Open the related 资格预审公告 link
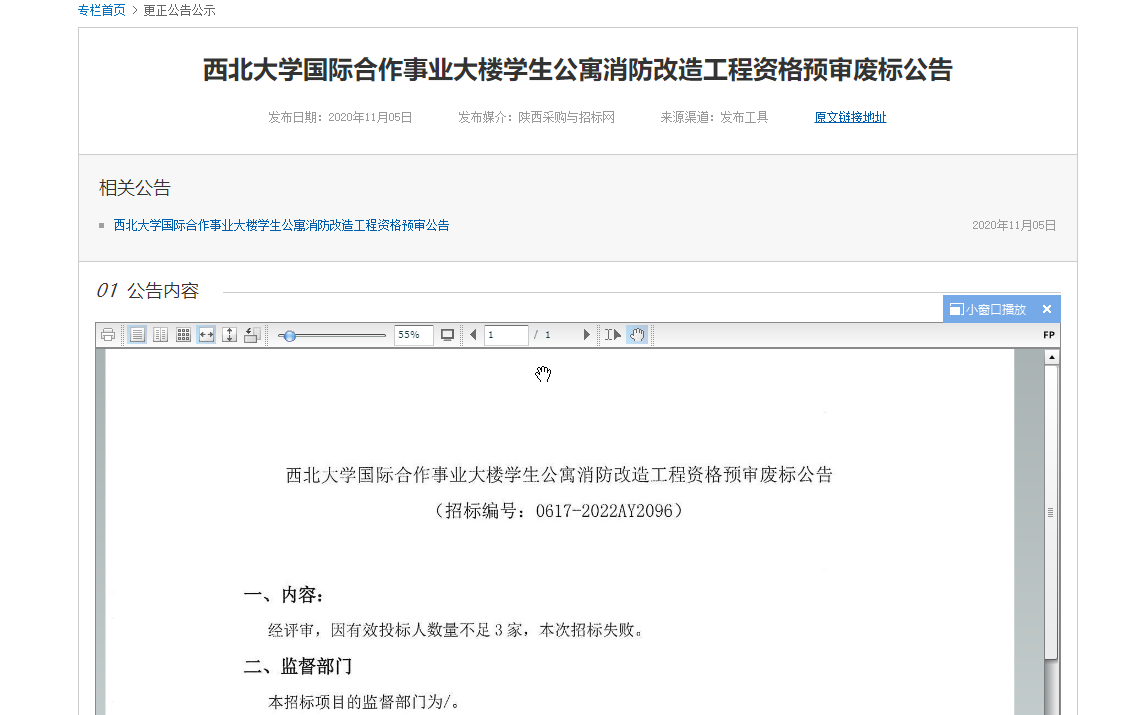Viewport: 1136px width, 715px height. pos(281,225)
